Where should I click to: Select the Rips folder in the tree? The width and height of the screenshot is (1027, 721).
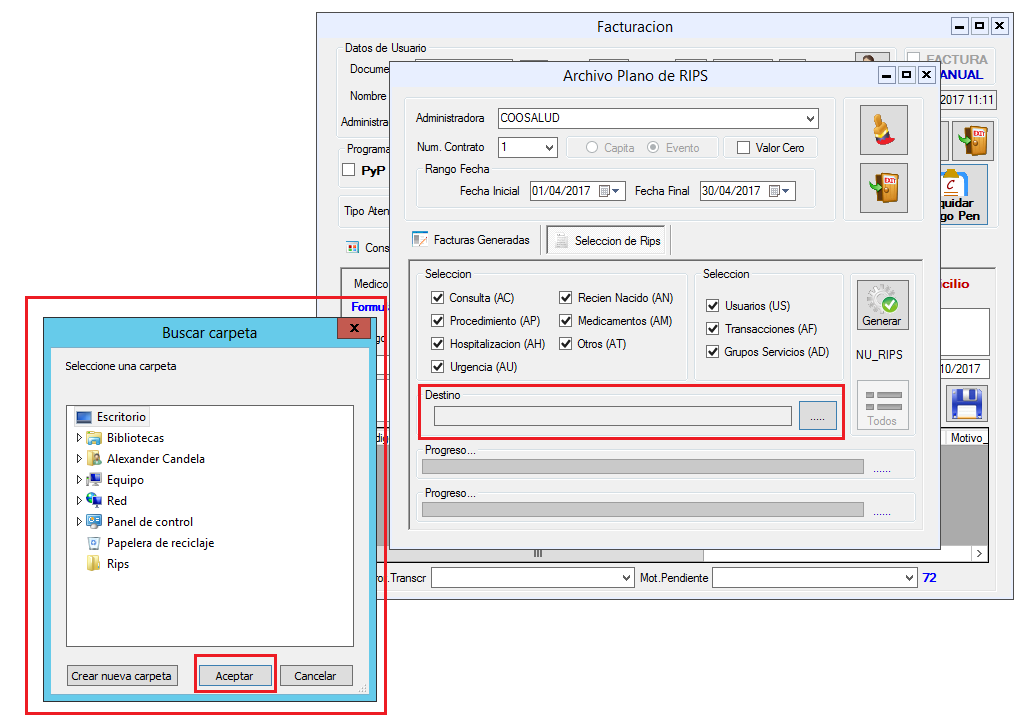tap(118, 564)
